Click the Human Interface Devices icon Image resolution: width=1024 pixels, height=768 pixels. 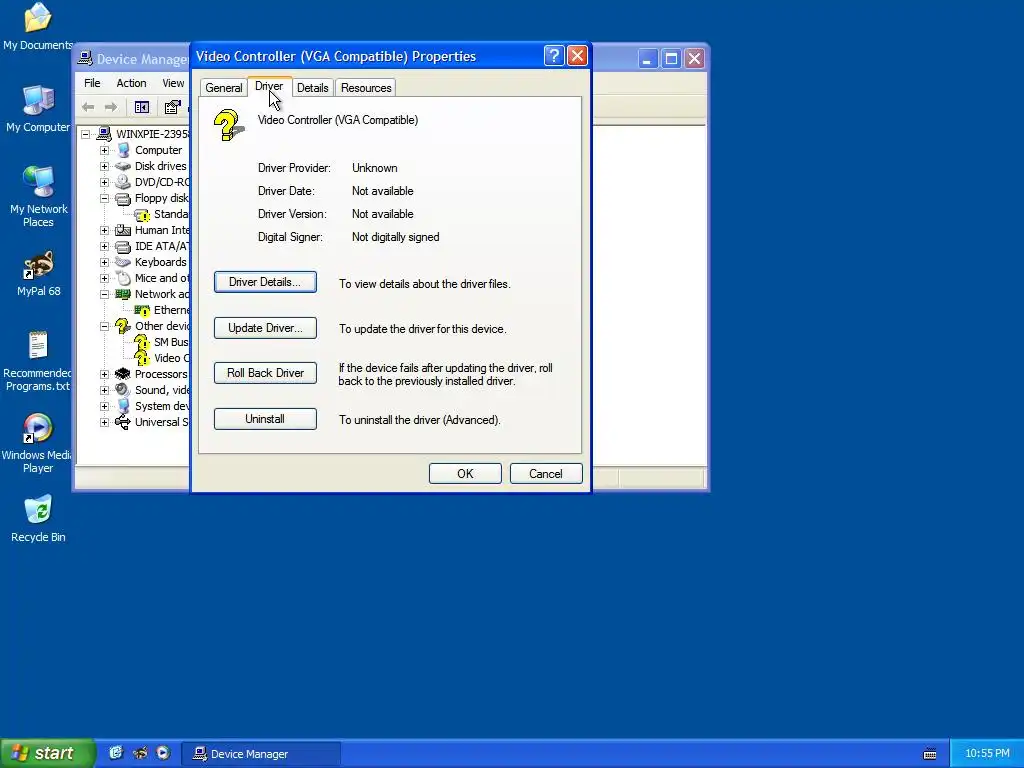coord(123,230)
